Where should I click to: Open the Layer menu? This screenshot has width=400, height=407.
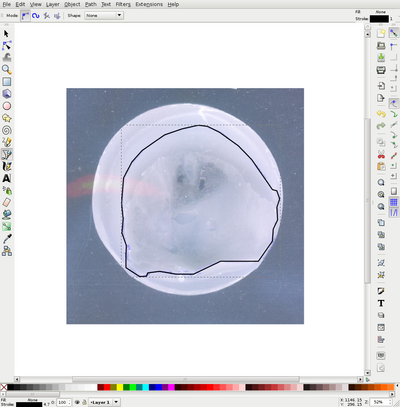point(53,4)
